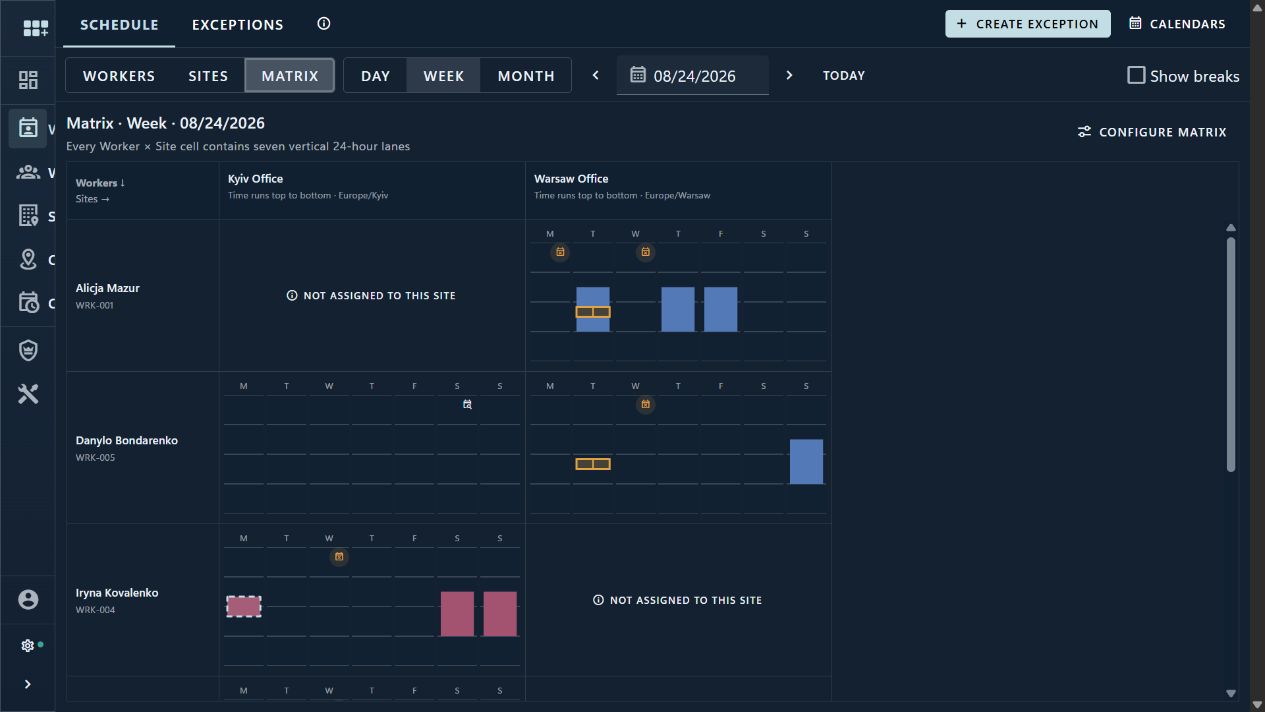Viewport: 1265px width, 712px height.
Task: Open the calendar-clock sidebar icon
Action: (x=28, y=303)
